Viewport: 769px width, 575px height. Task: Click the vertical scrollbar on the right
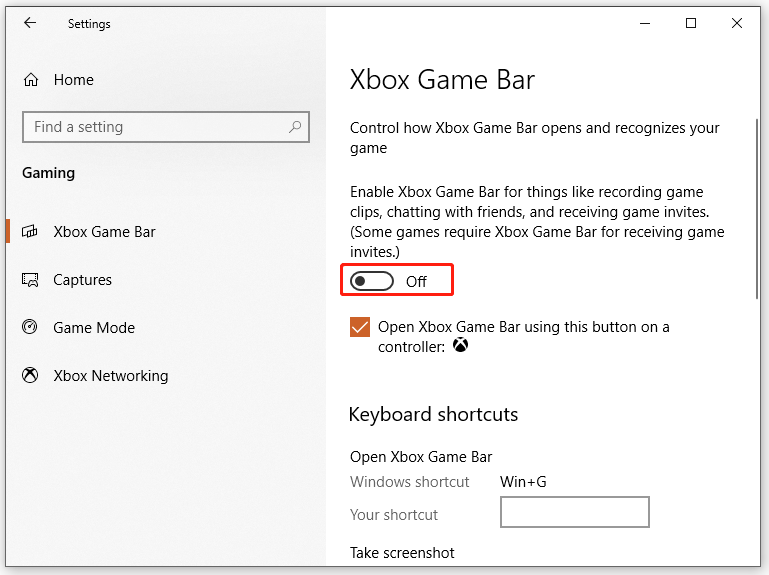coord(757,209)
